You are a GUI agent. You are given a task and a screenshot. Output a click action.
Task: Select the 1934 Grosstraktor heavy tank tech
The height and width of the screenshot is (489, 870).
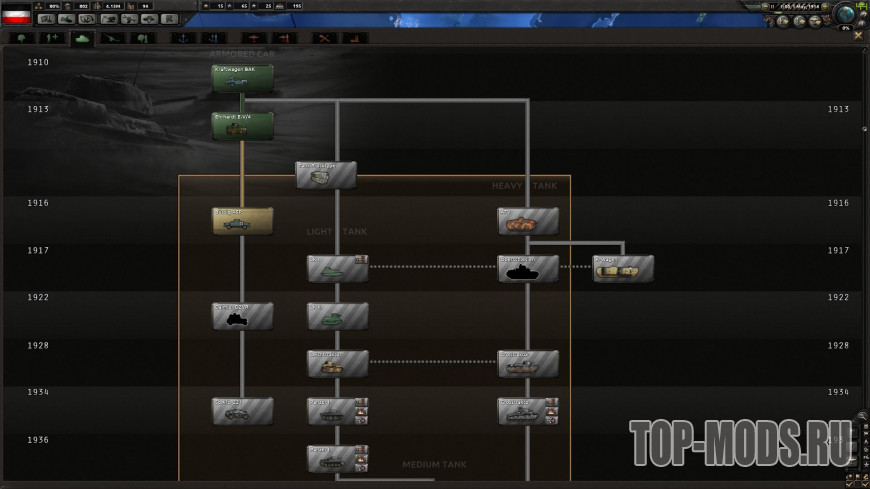[528, 411]
